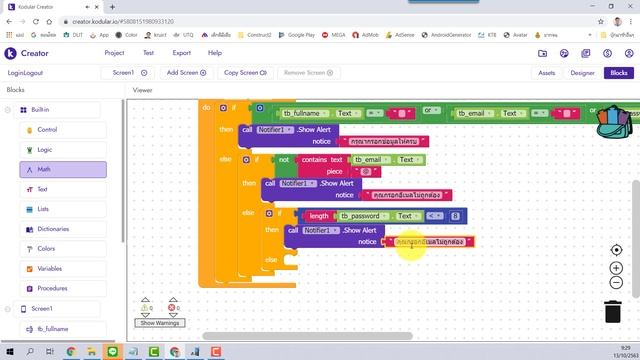Collapse the Built-in category tree
The image size is (640, 360).
[x=8, y=110]
